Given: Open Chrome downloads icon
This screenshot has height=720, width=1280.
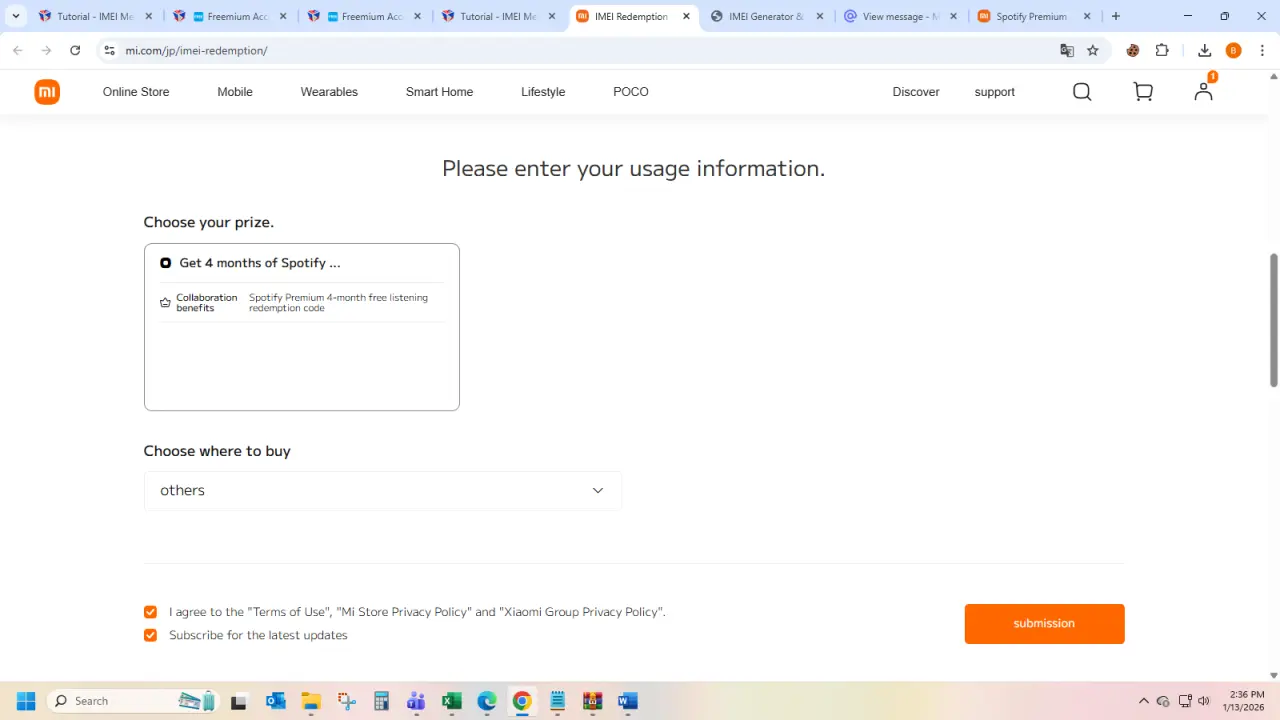Looking at the screenshot, I should [1205, 50].
